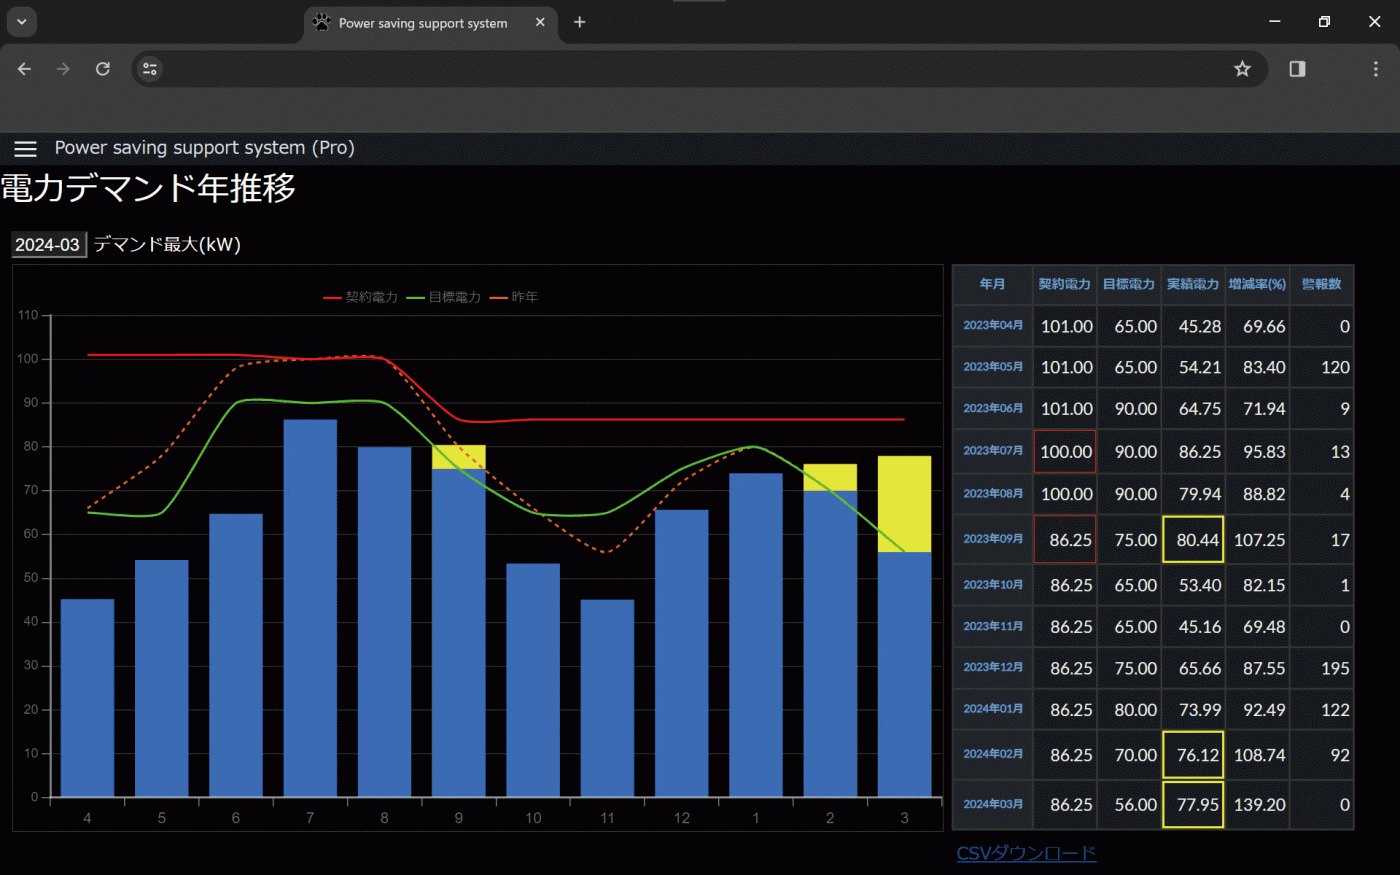Reload the page with the refresh icon
The image size is (1400, 875).
pos(103,69)
